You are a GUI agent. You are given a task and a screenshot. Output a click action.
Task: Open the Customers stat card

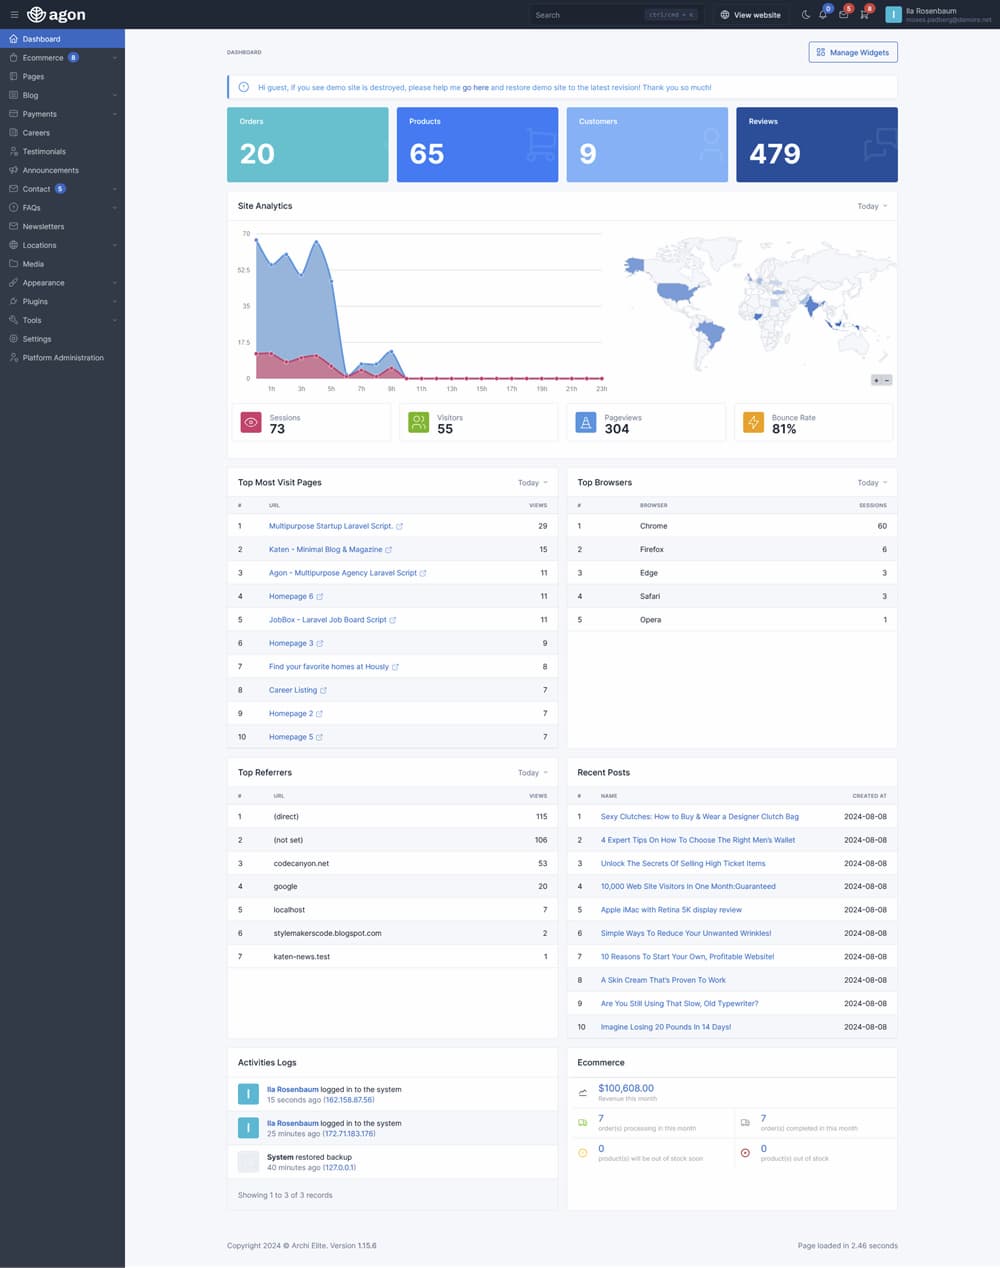(647, 145)
